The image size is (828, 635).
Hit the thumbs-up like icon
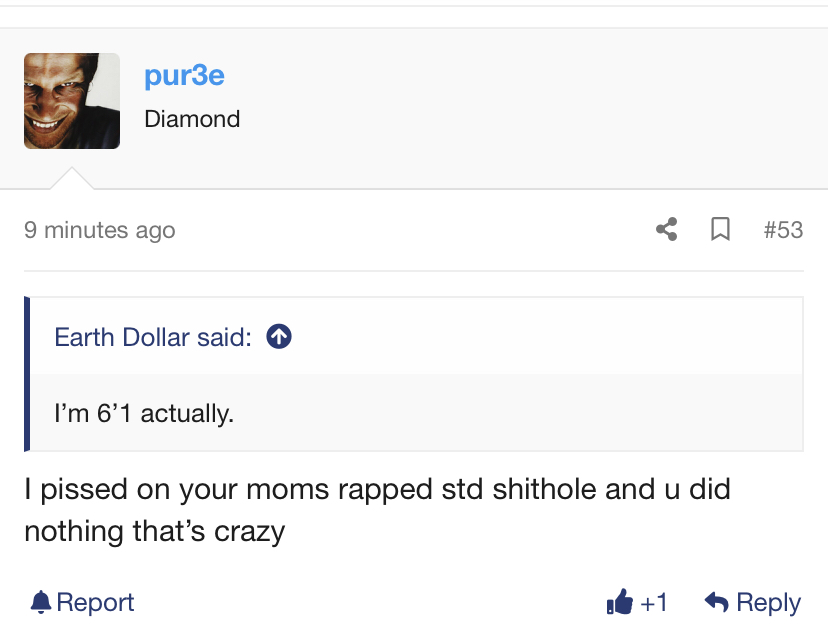pos(619,602)
